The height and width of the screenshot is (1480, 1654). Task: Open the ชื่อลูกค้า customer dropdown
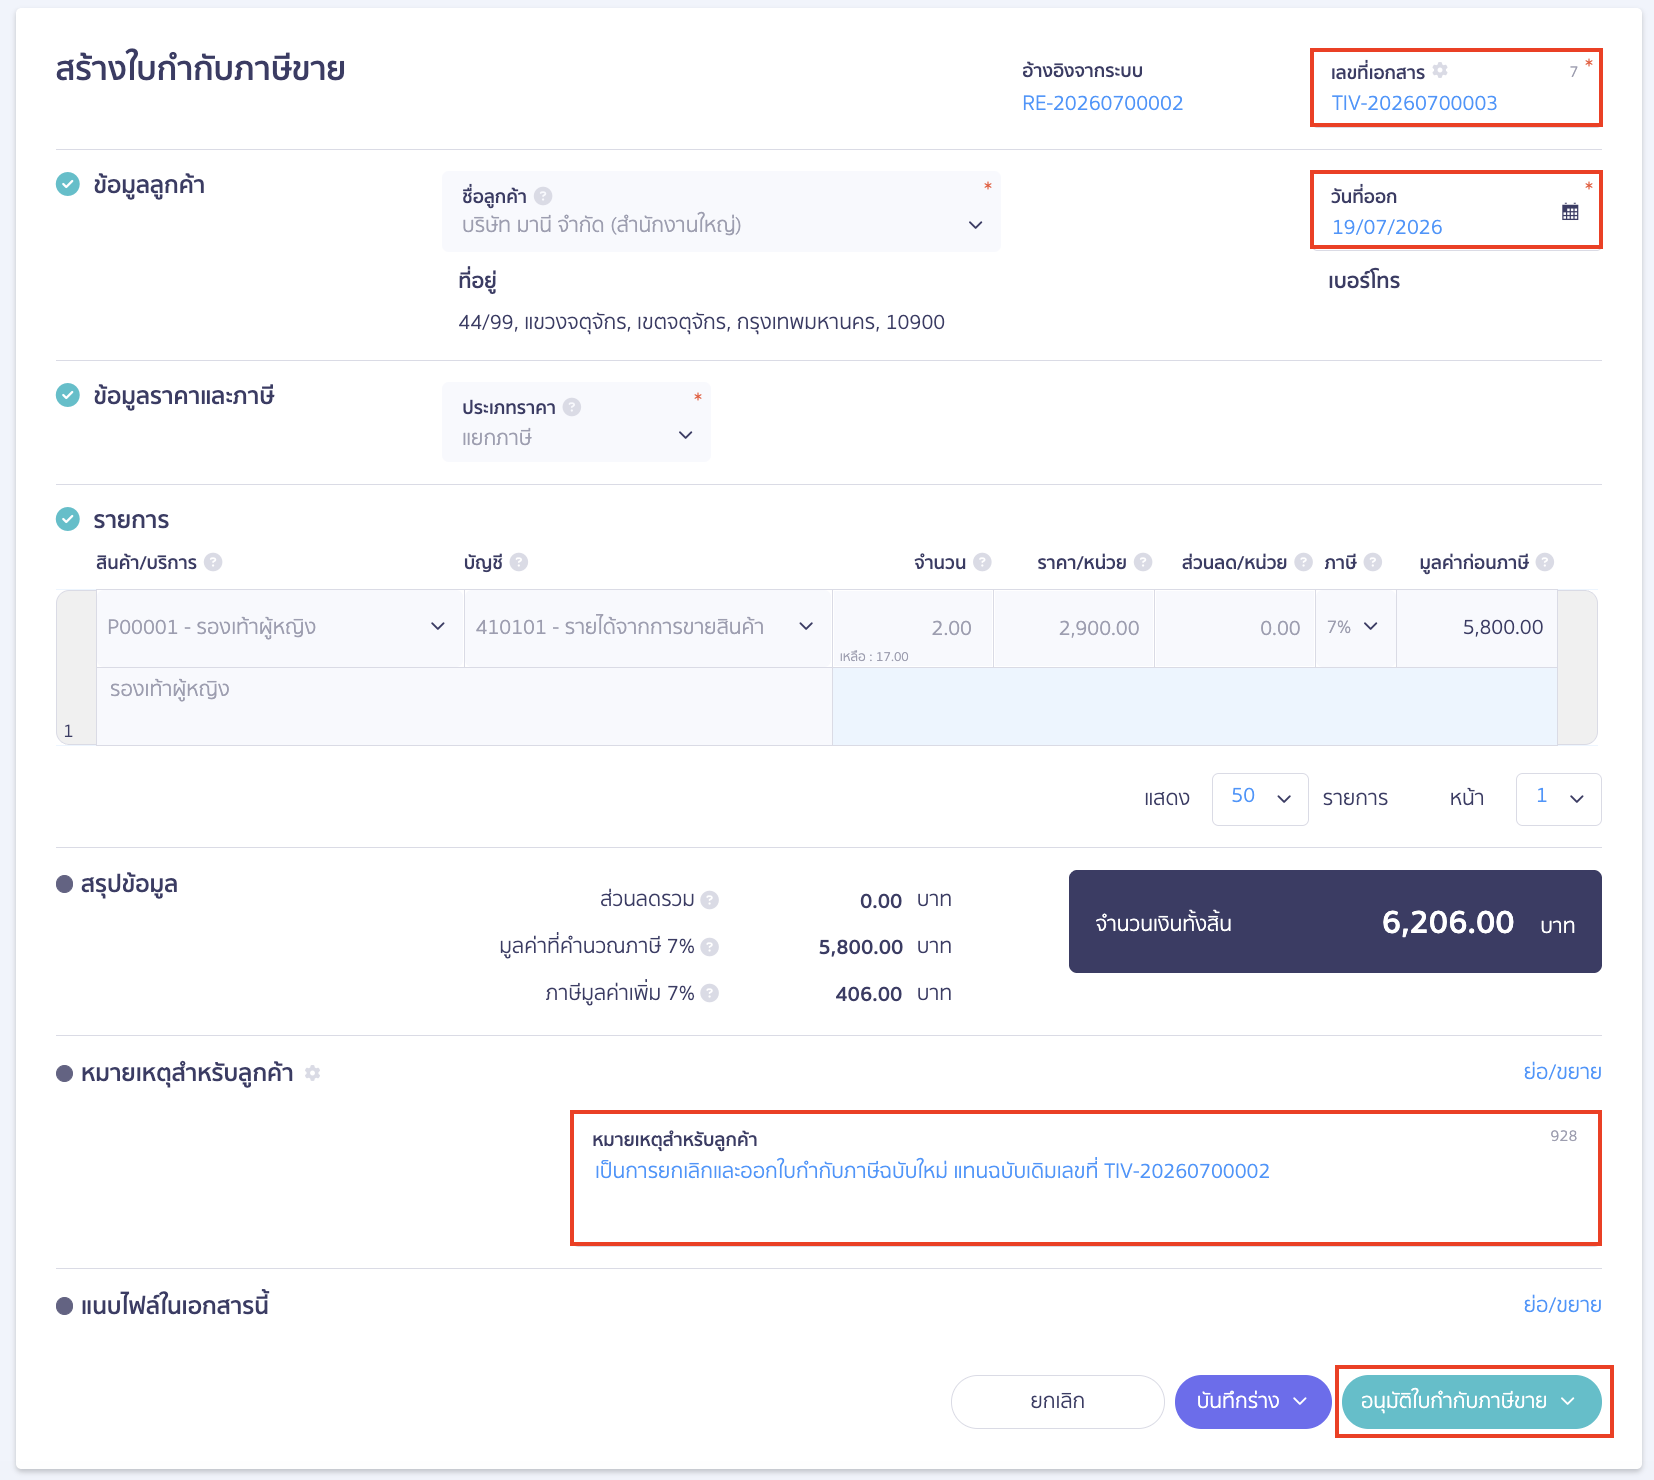721,211
